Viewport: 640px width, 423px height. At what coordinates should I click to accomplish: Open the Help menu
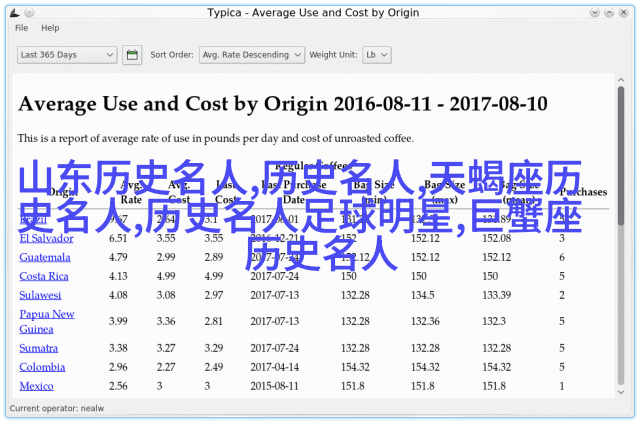(50, 29)
